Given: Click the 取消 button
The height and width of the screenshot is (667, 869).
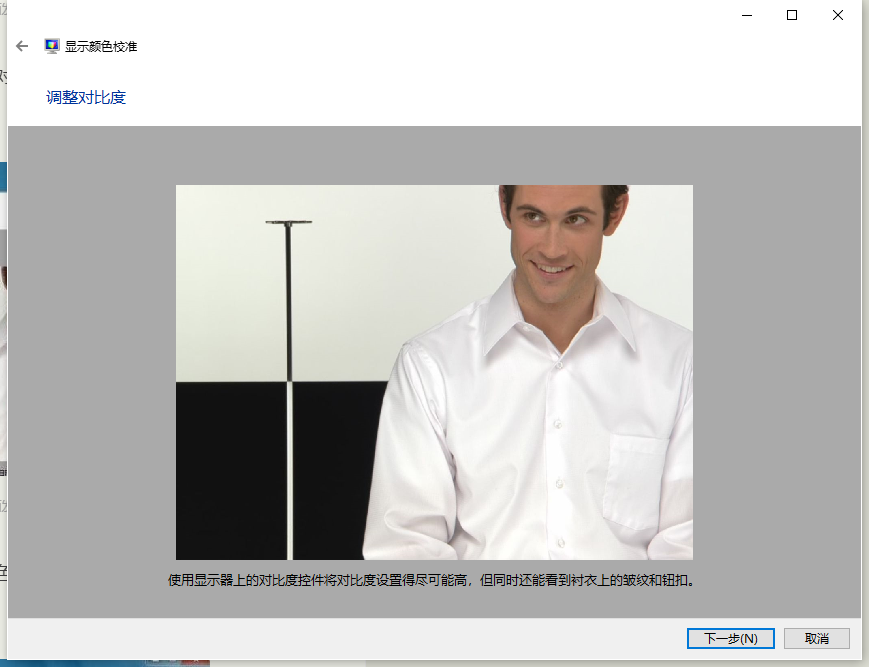Looking at the screenshot, I should click(x=815, y=638).
